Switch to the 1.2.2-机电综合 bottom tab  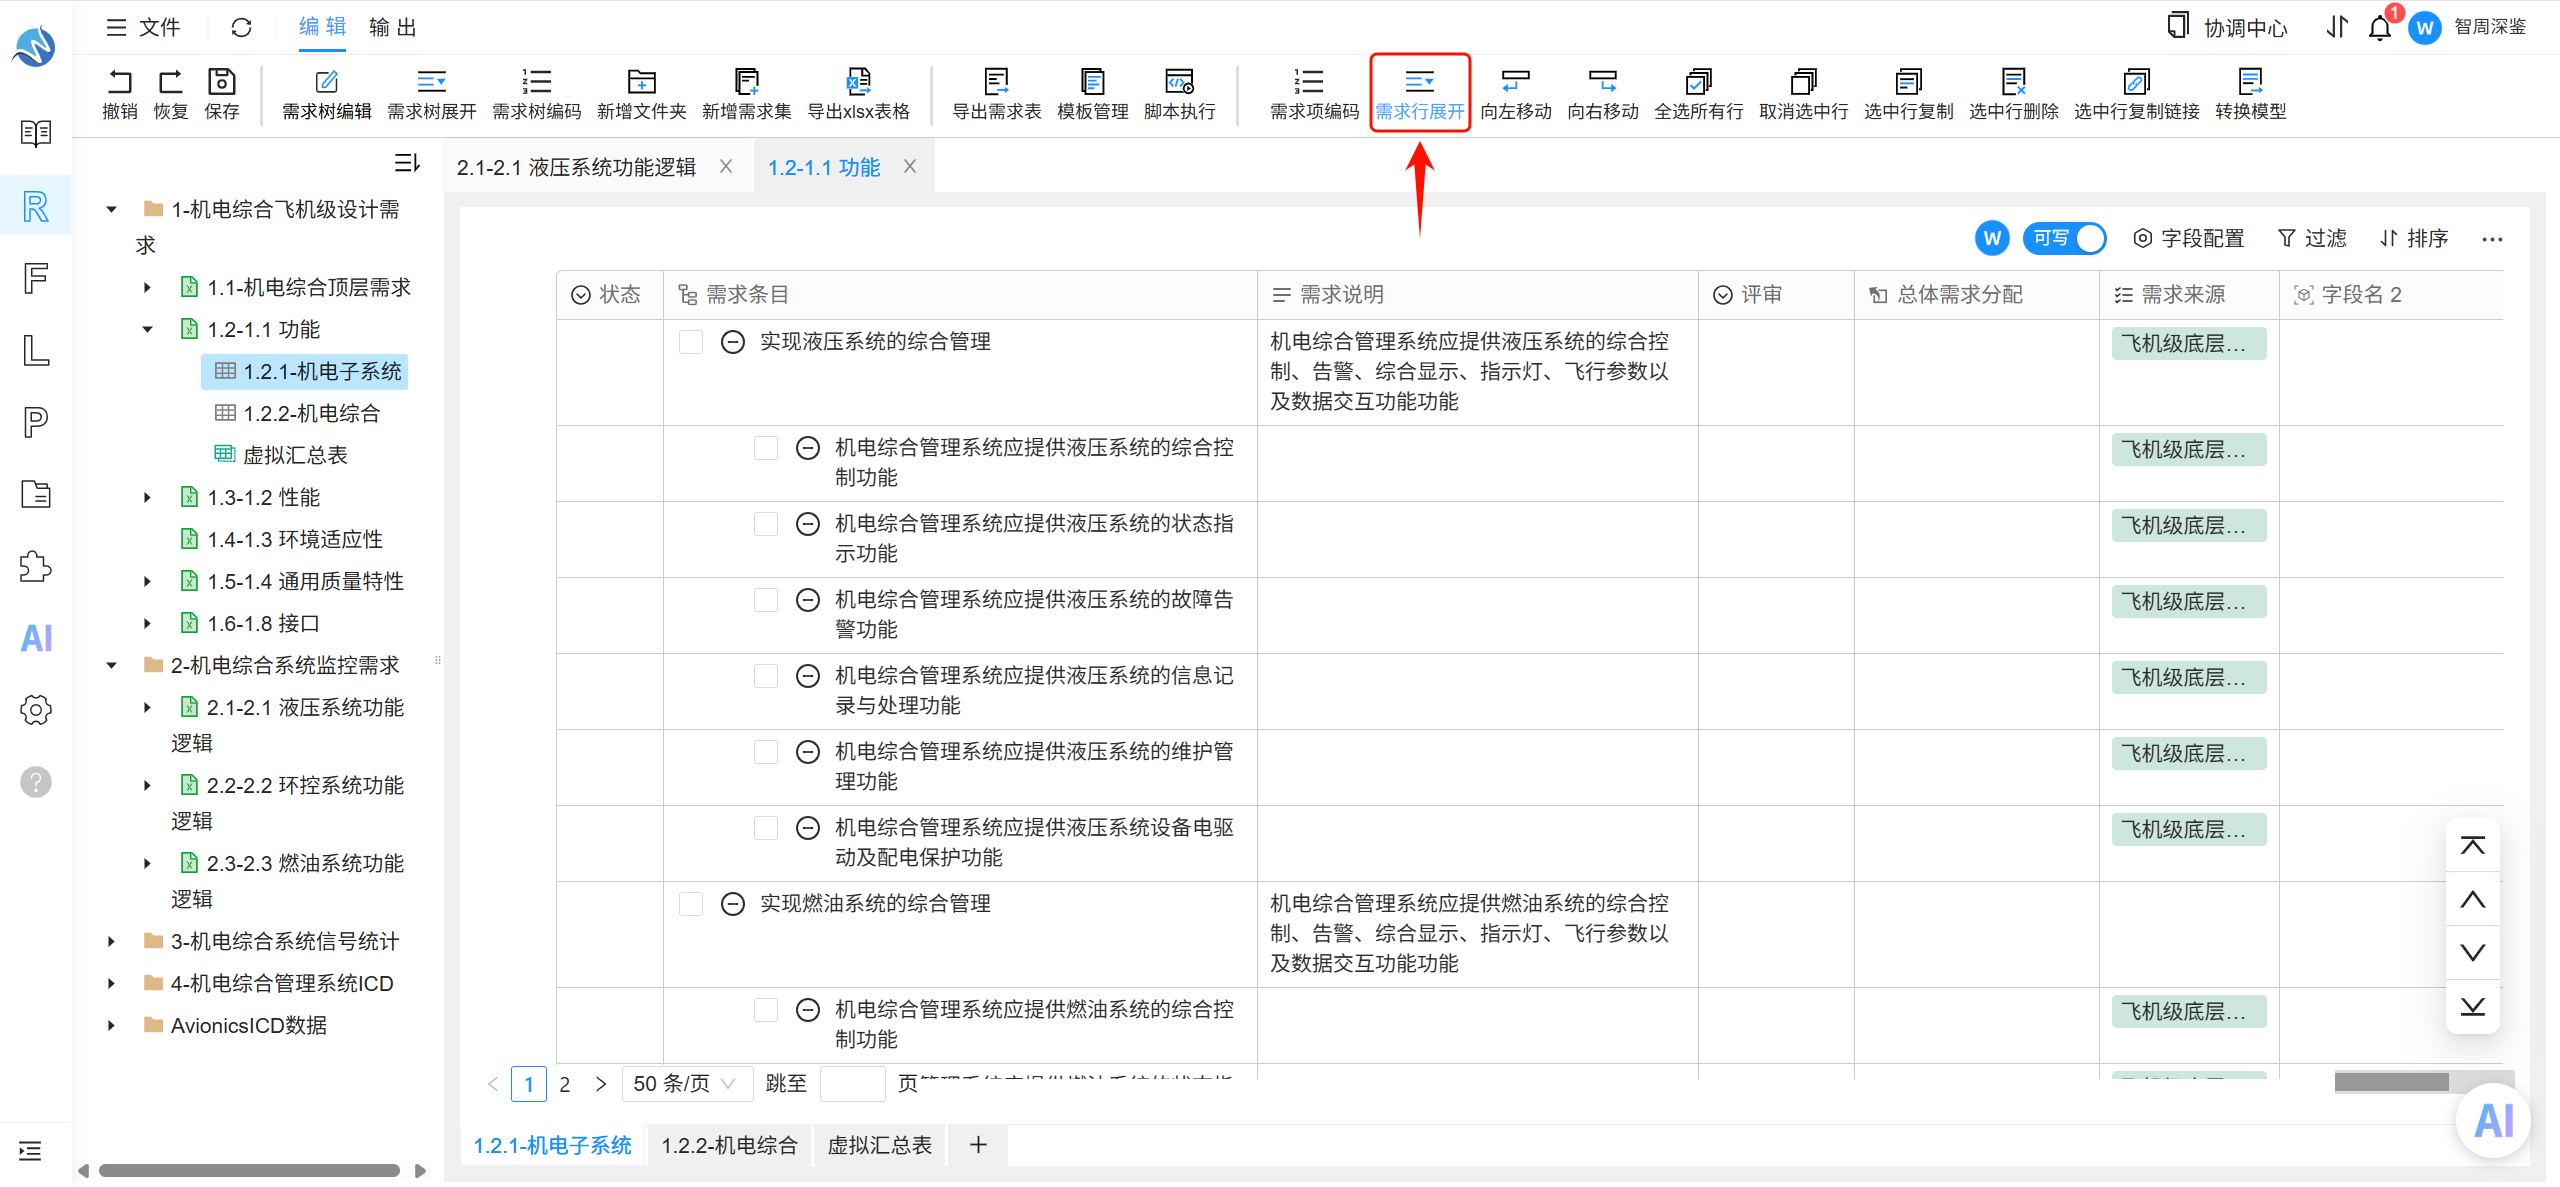pos(729,1145)
